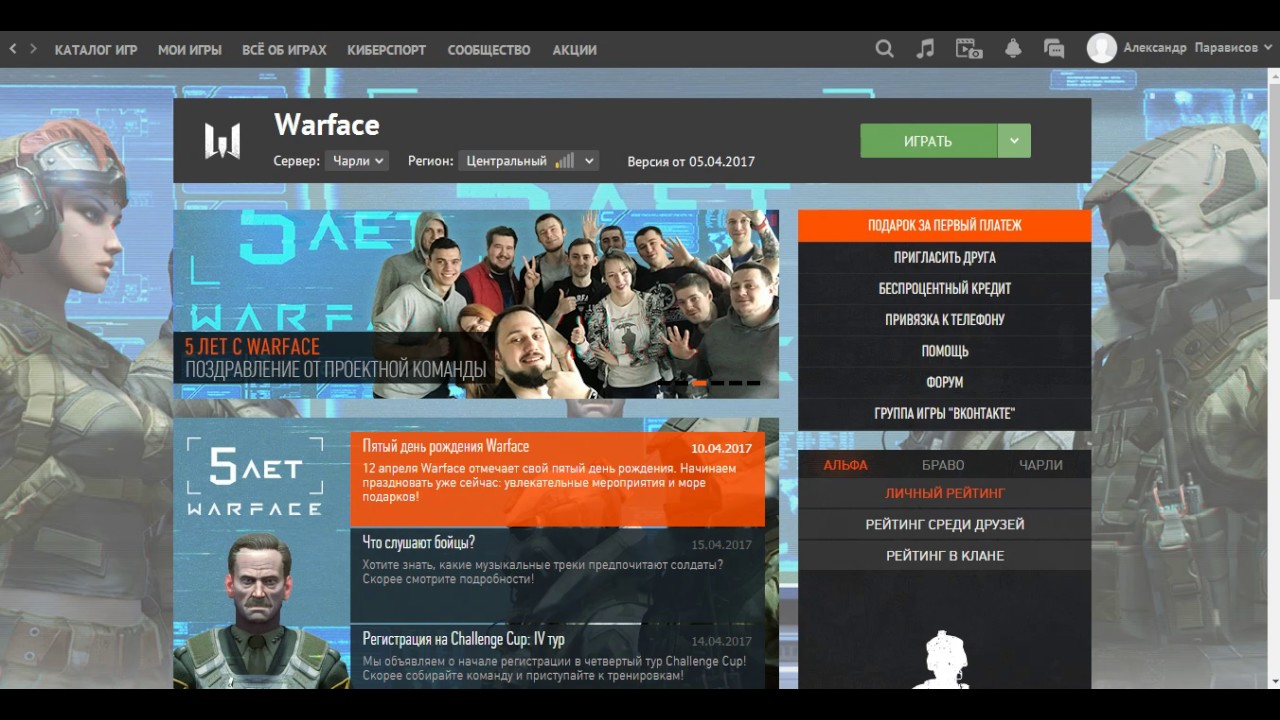Open КАТАЛОГ ИГР menu
1280x720 pixels.
point(96,49)
